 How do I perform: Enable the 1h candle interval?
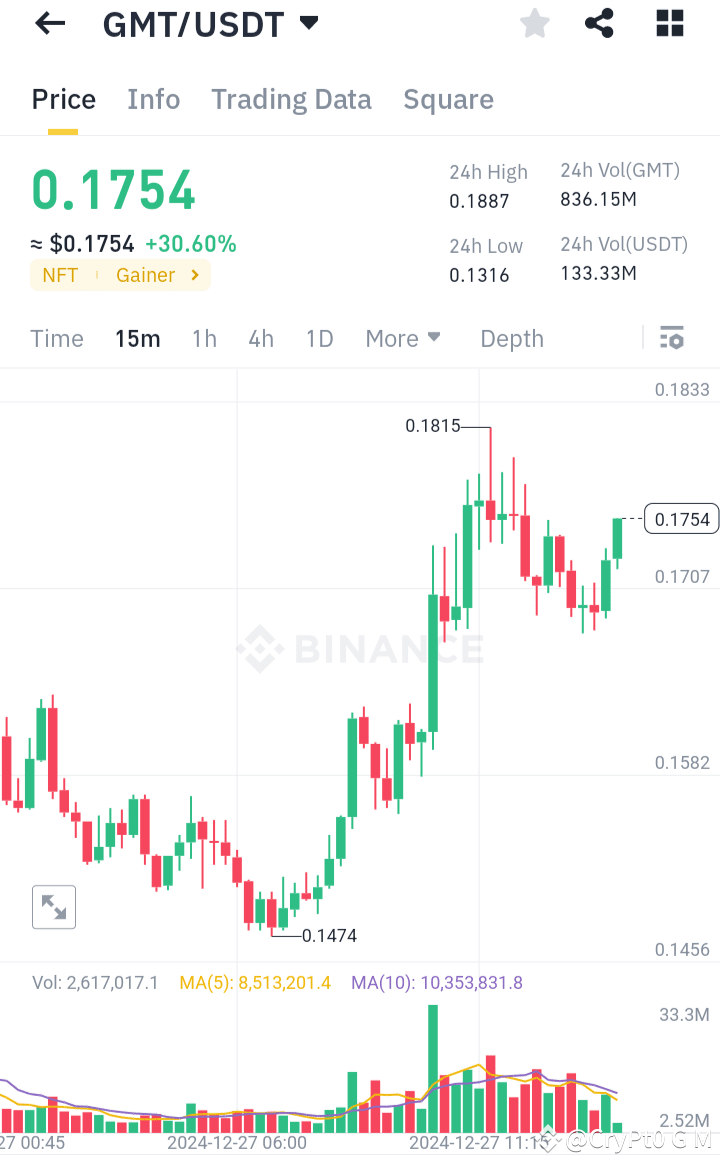tap(204, 338)
